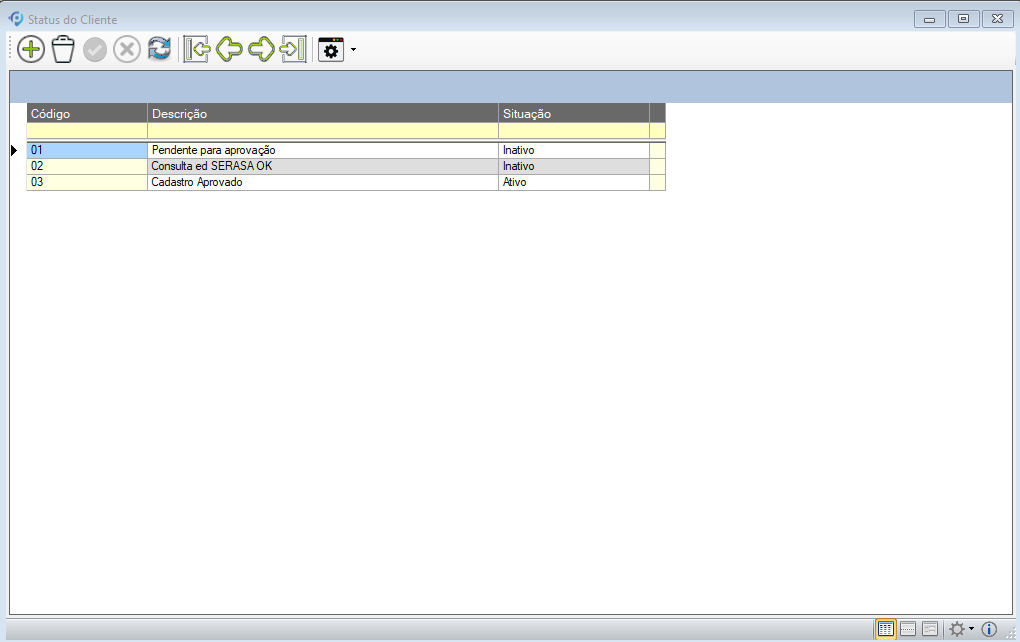Switch to form view mode
The width and height of the screenshot is (1020, 642).
click(930, 629)
